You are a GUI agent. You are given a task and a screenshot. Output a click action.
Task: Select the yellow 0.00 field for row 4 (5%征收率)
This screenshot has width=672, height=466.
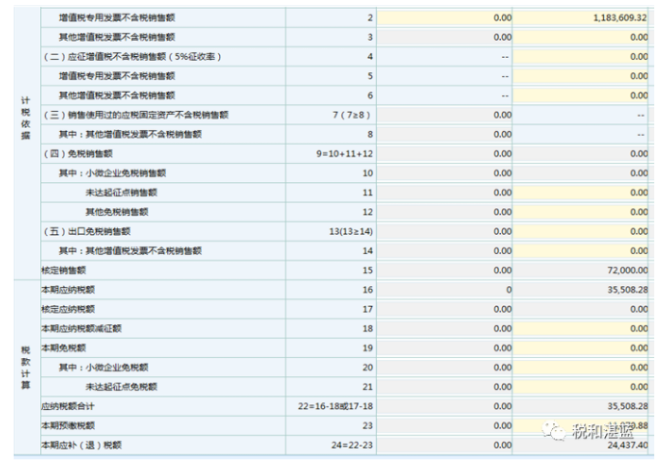581,57
